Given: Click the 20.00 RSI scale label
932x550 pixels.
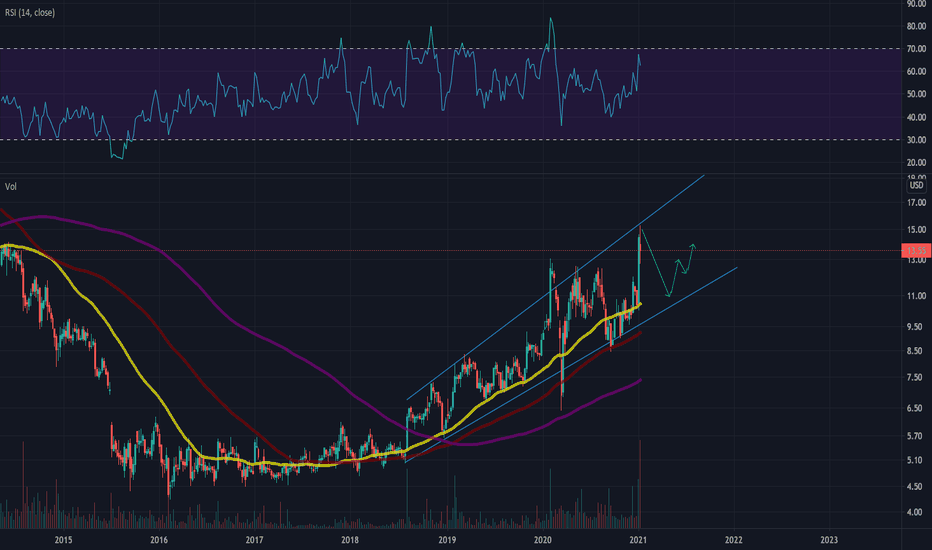Looking at the screenshot, I should 917,163.
